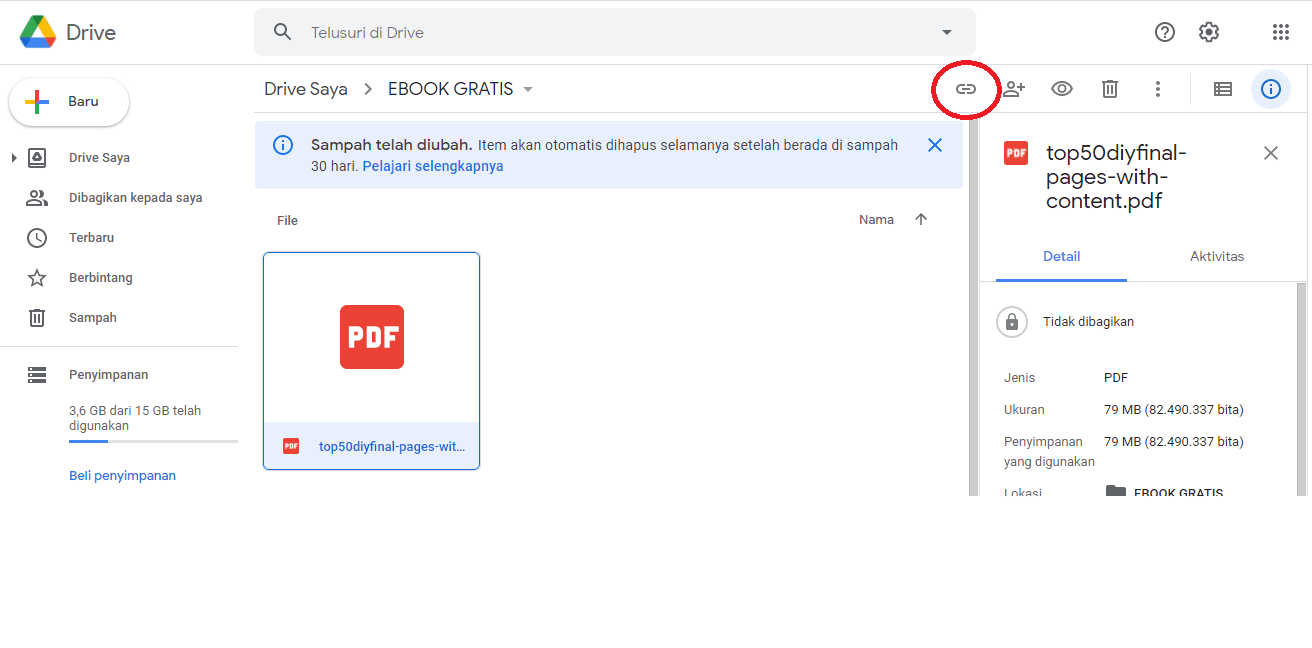Preview the file with the eye icon

(x=1061, y=89)
